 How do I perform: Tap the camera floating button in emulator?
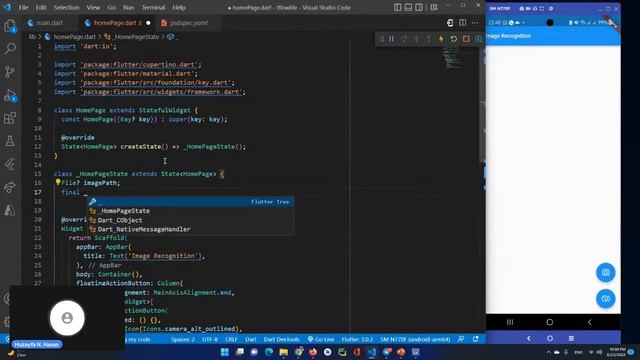click(605, 272)
